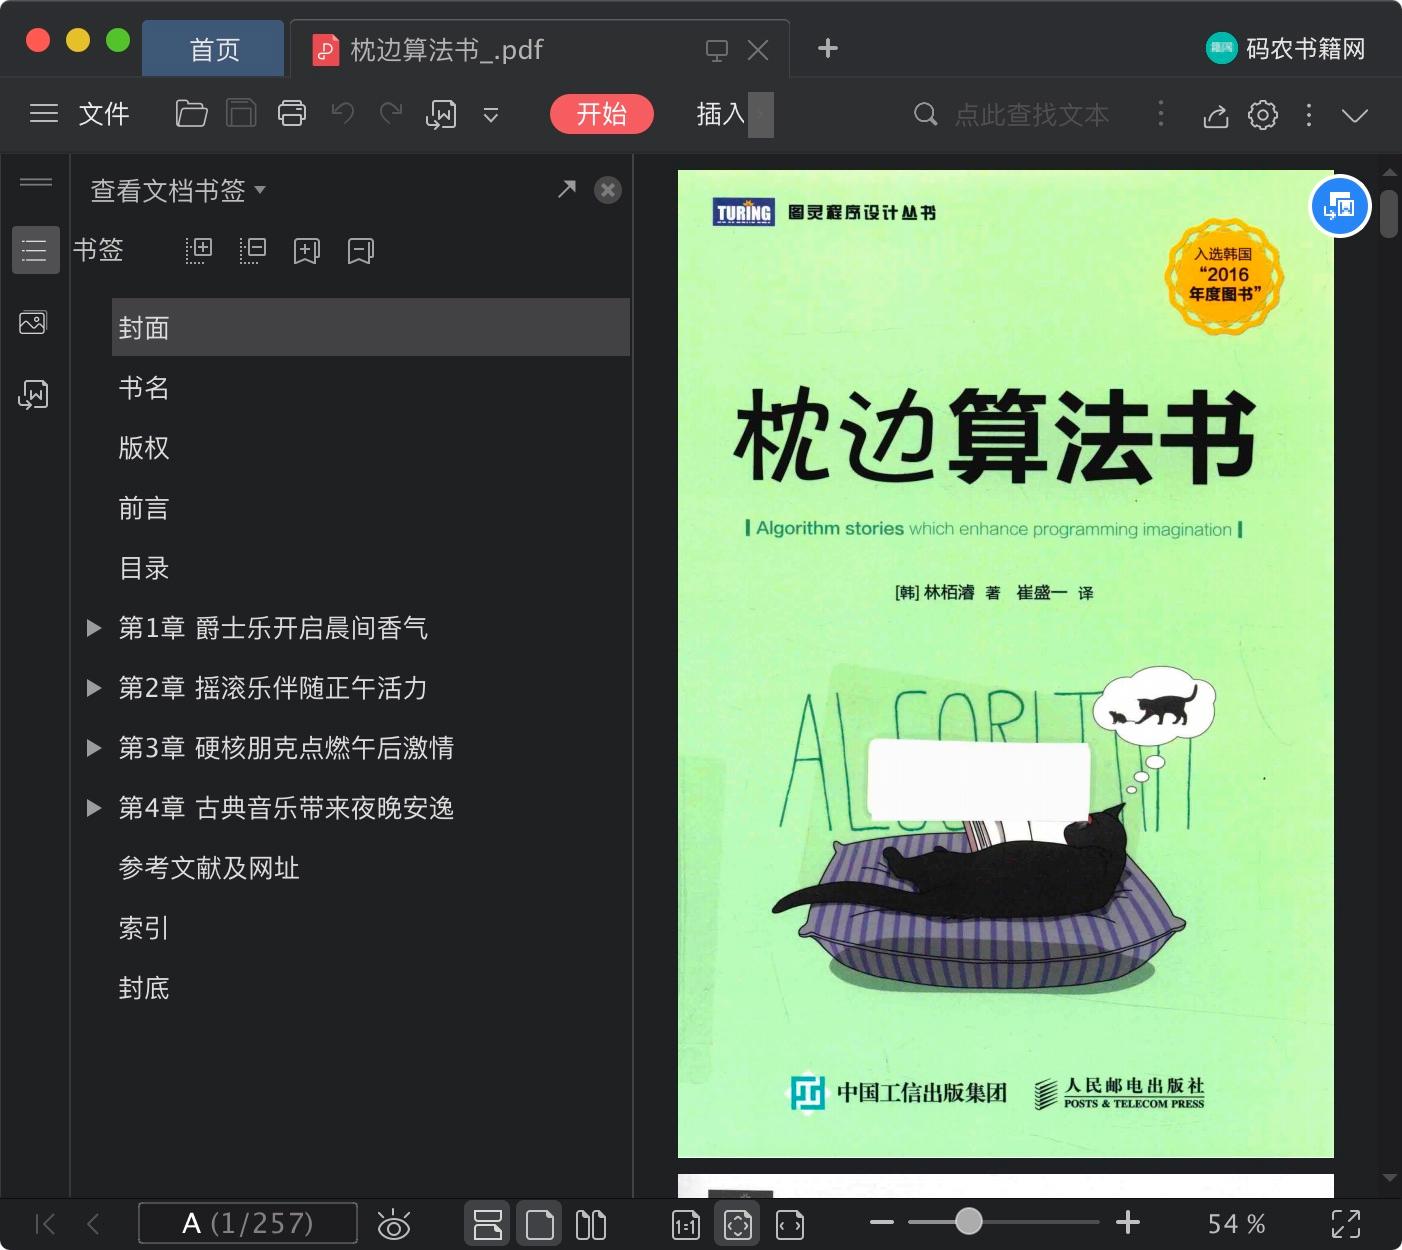
Task: Click collapse all bookmarks icon
Action: 253,250
